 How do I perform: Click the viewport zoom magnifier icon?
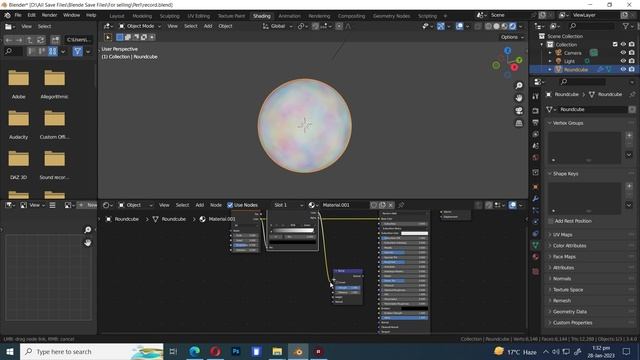tap(519, 85)
